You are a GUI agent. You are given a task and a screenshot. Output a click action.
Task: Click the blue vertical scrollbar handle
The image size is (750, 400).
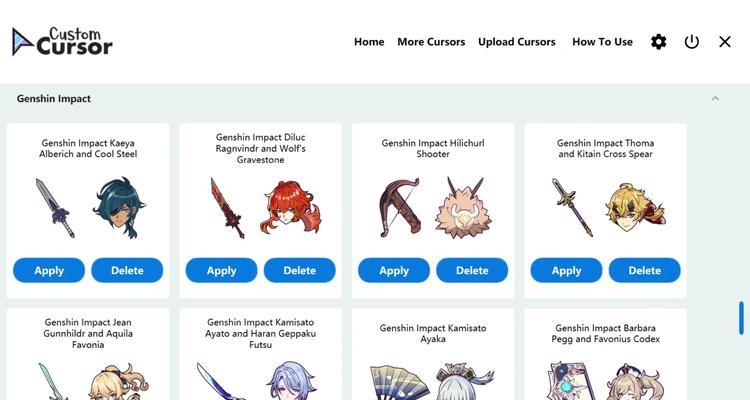741,318
